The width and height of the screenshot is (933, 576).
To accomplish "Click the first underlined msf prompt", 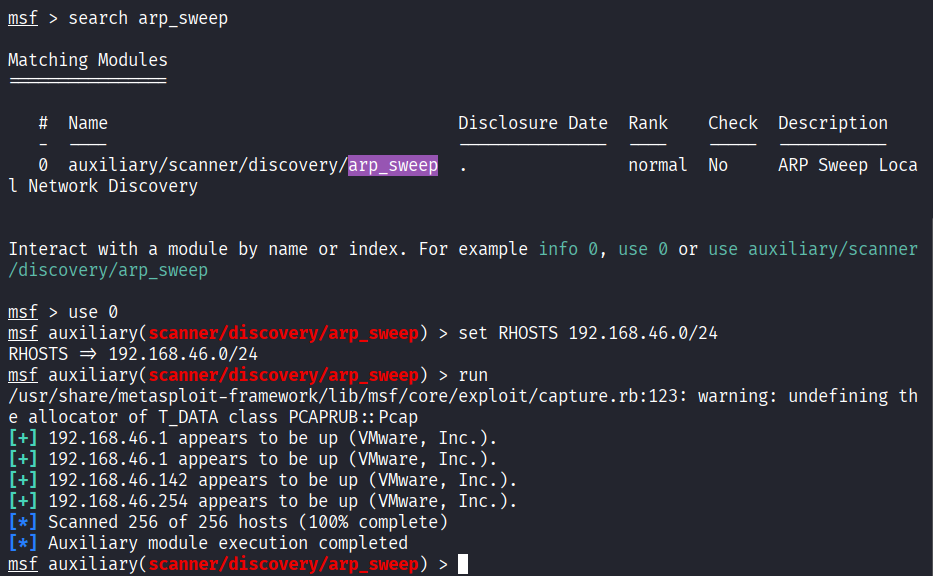I will pyautogui.click(x=20, y=17).
